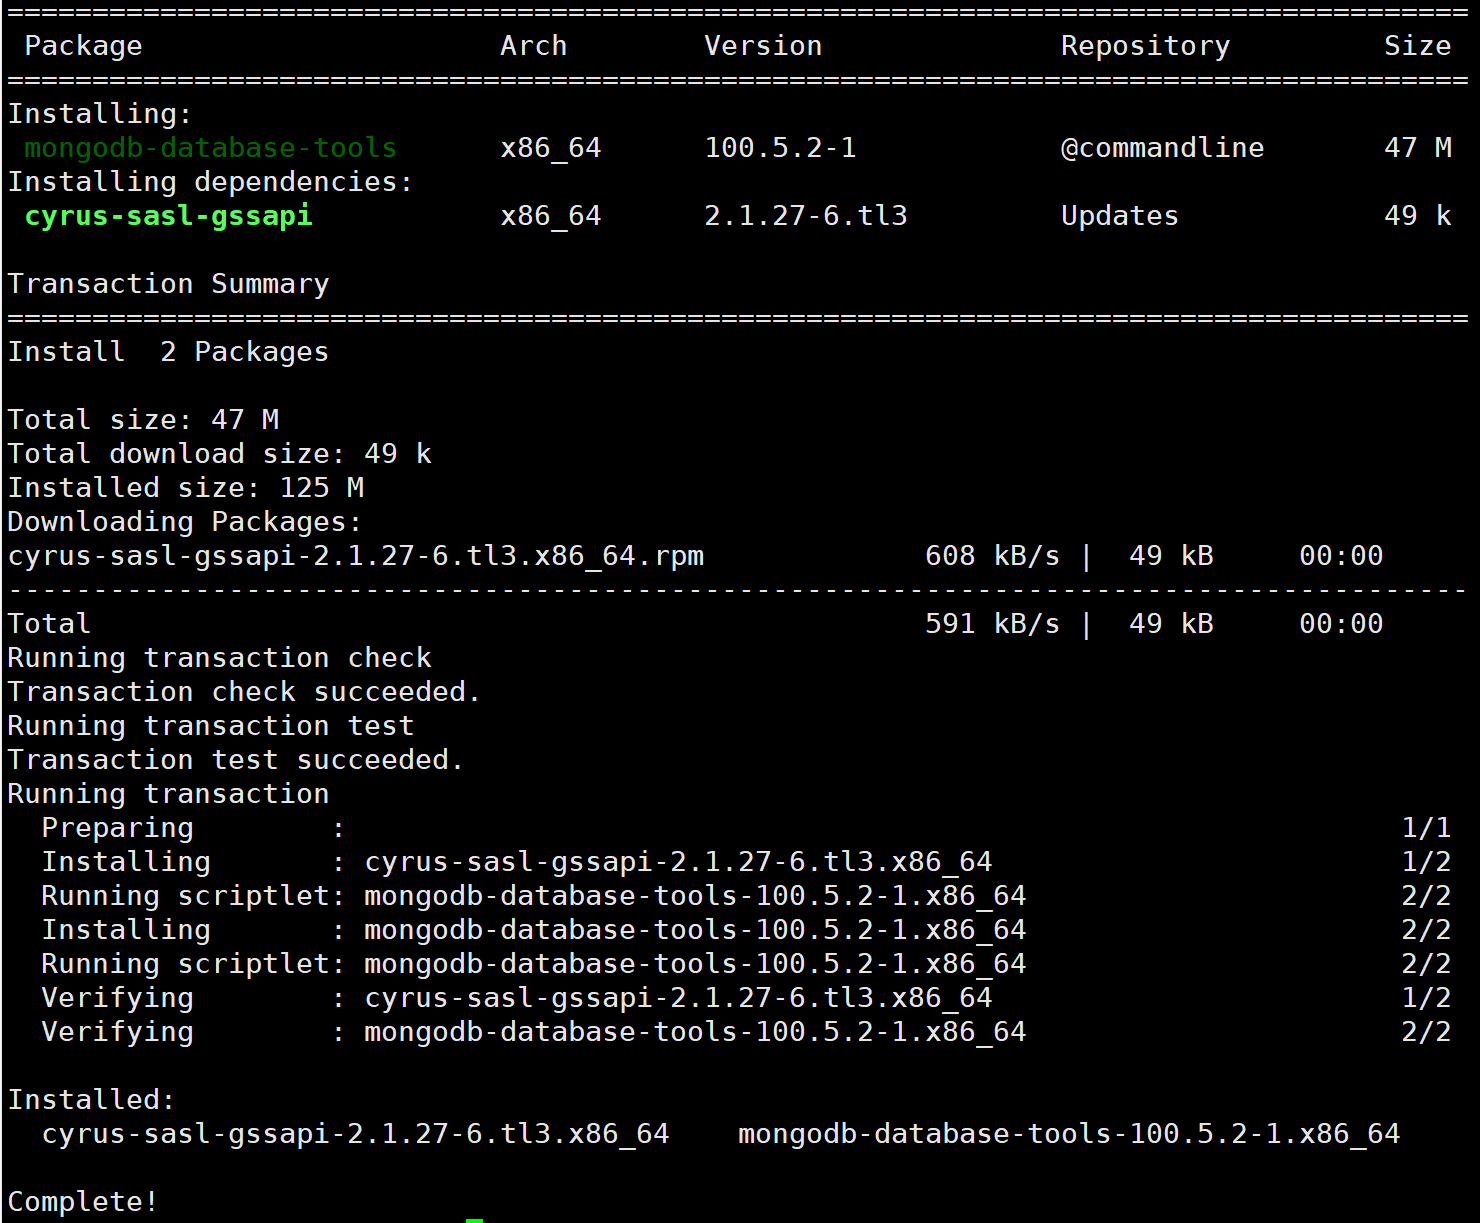Click the 'Downloading Packages:' line
Screen dimensions: 1480x1223
(185, 523)
